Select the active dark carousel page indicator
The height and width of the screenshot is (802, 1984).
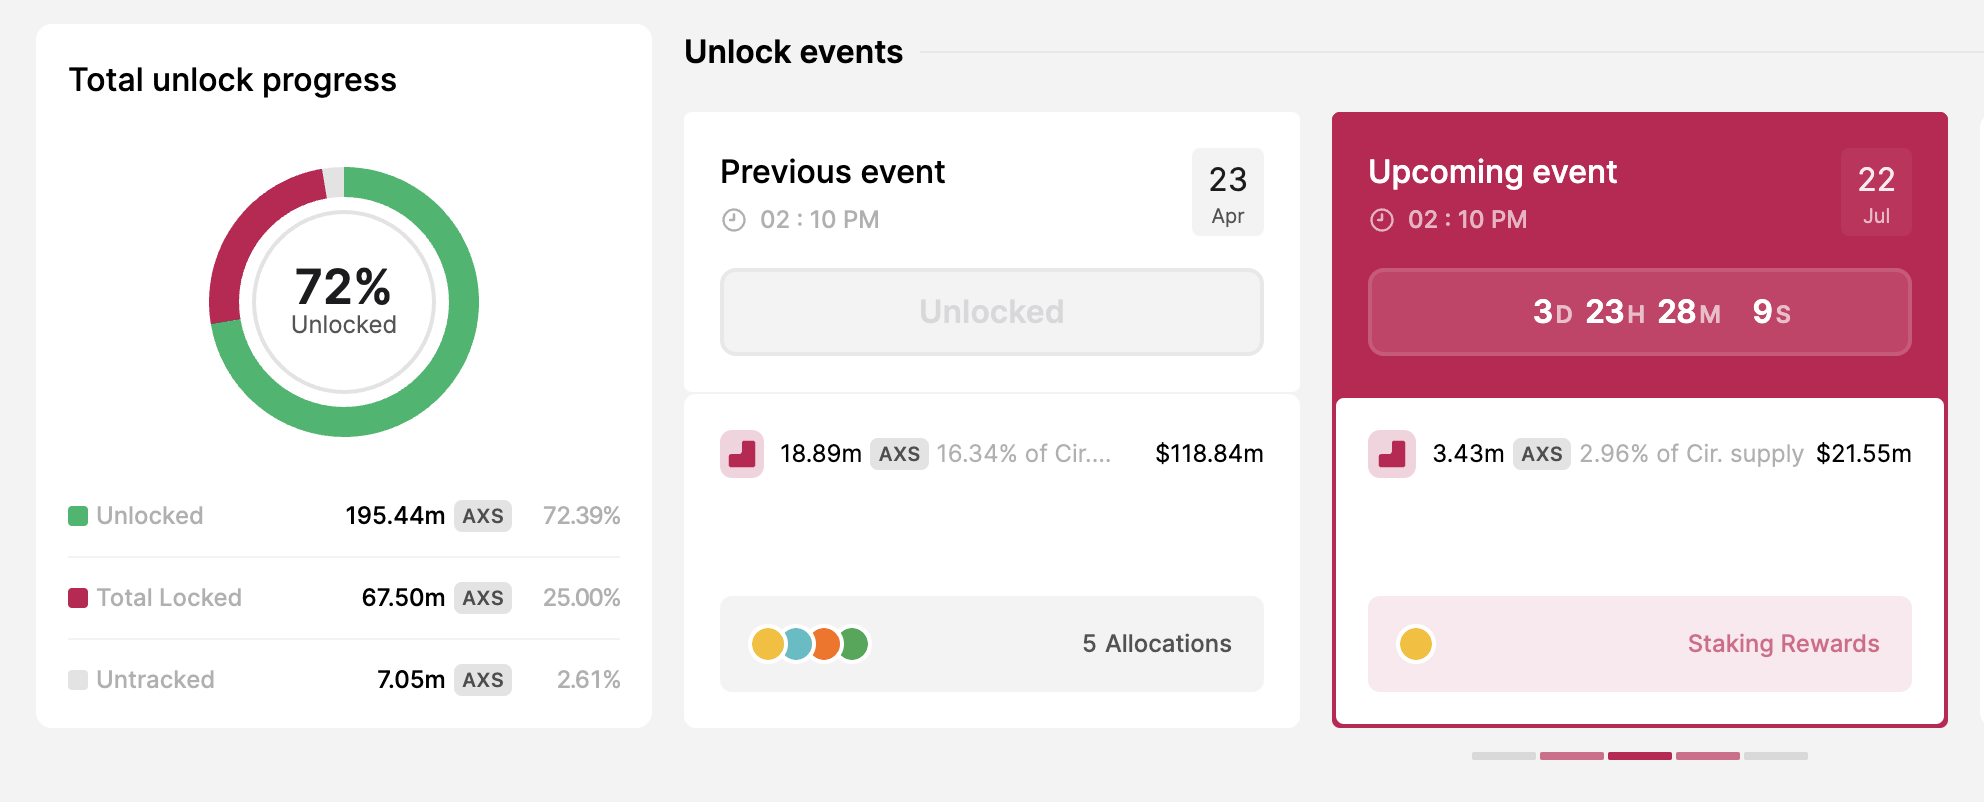1640,756
